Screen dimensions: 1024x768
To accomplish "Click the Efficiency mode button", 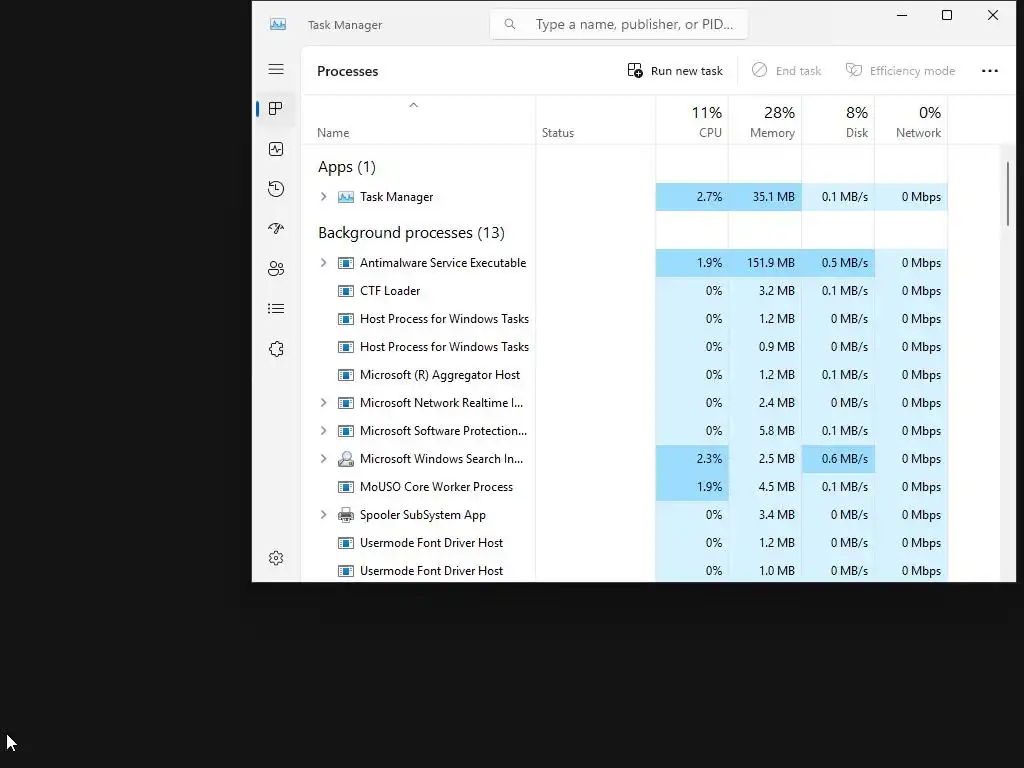I will pos(900,71).
